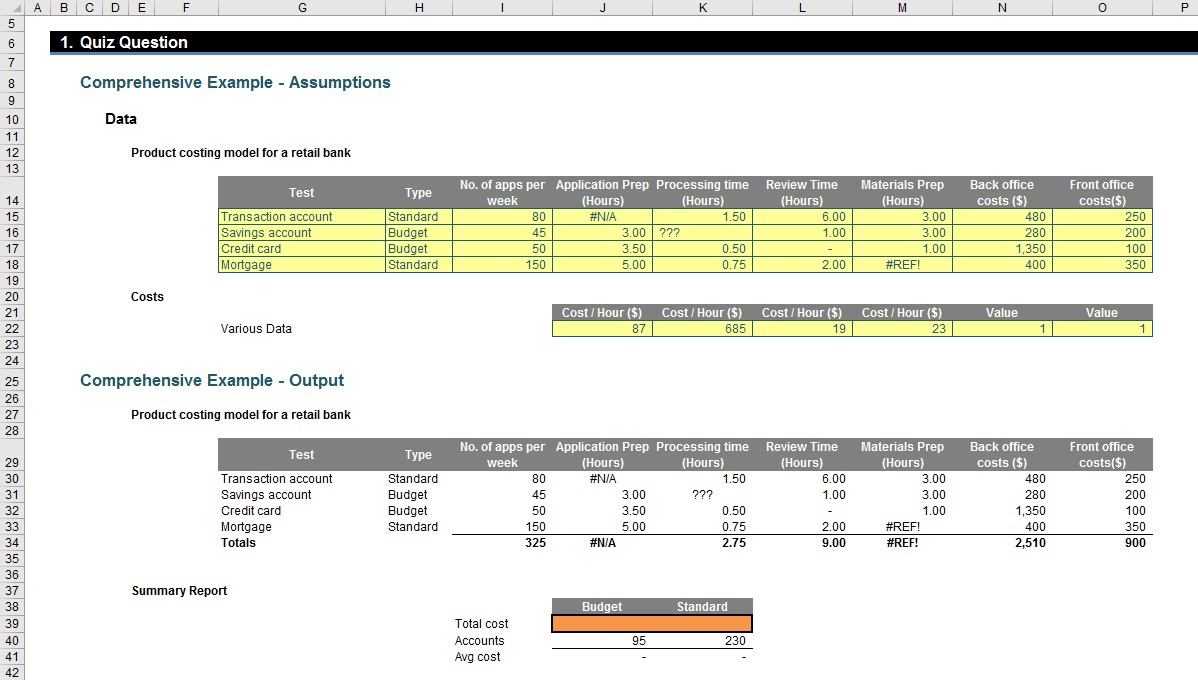The height and width of the screenshot is (680, 1198).
Task: Select the Standard header in Summary Report
Action: tap(702, 606)
